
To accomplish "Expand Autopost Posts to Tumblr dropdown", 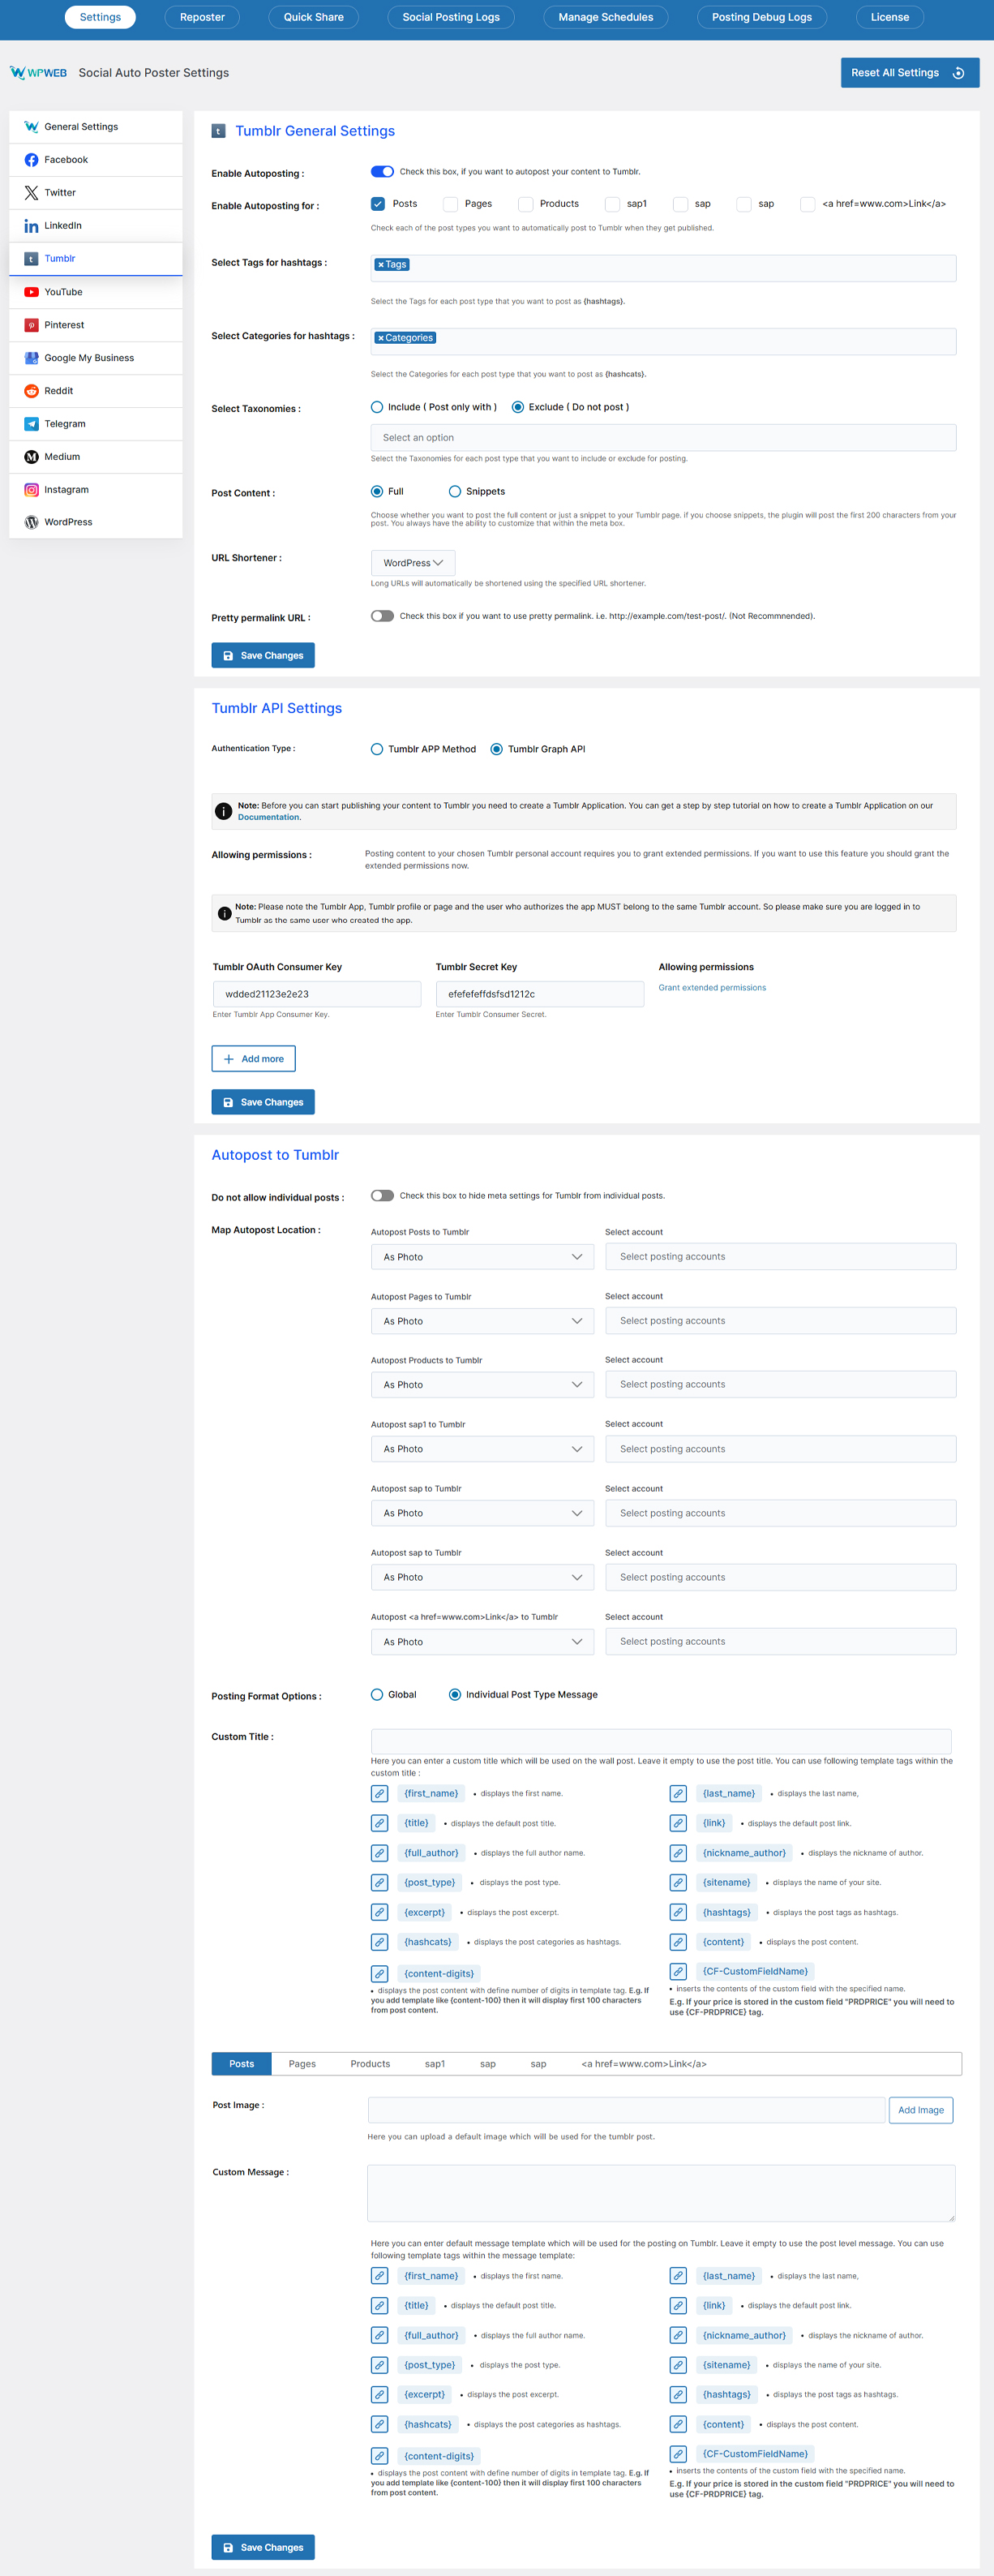I will click(482, 1257).
